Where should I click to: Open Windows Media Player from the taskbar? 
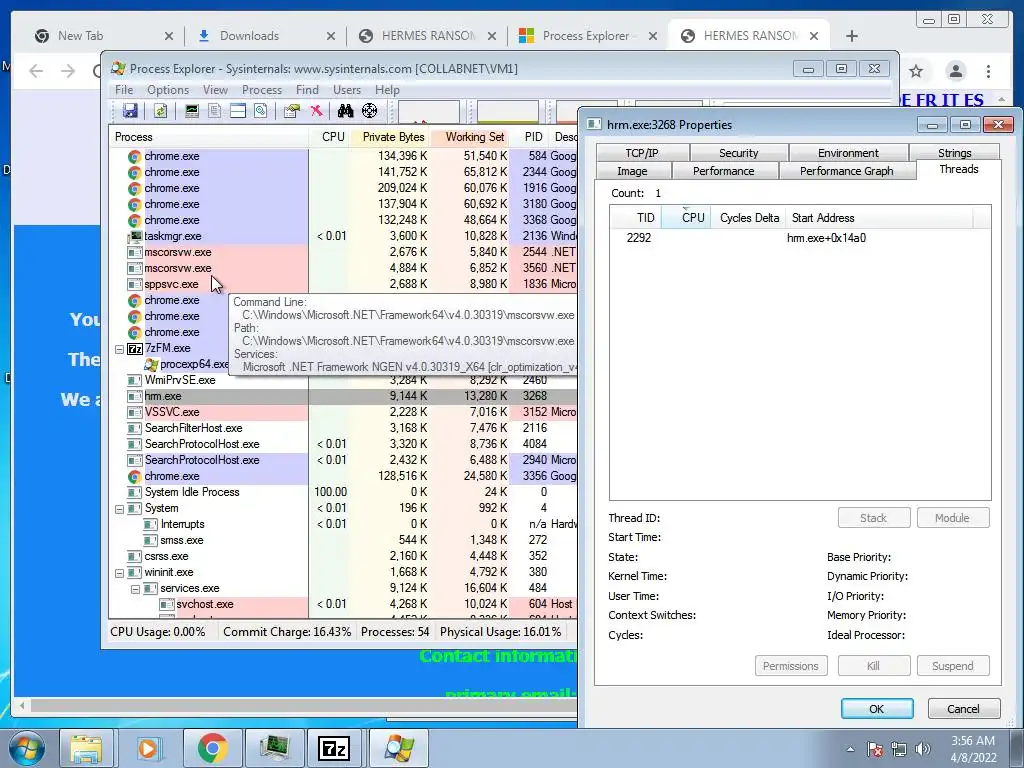pyautogui.click(x=148, y=748)
